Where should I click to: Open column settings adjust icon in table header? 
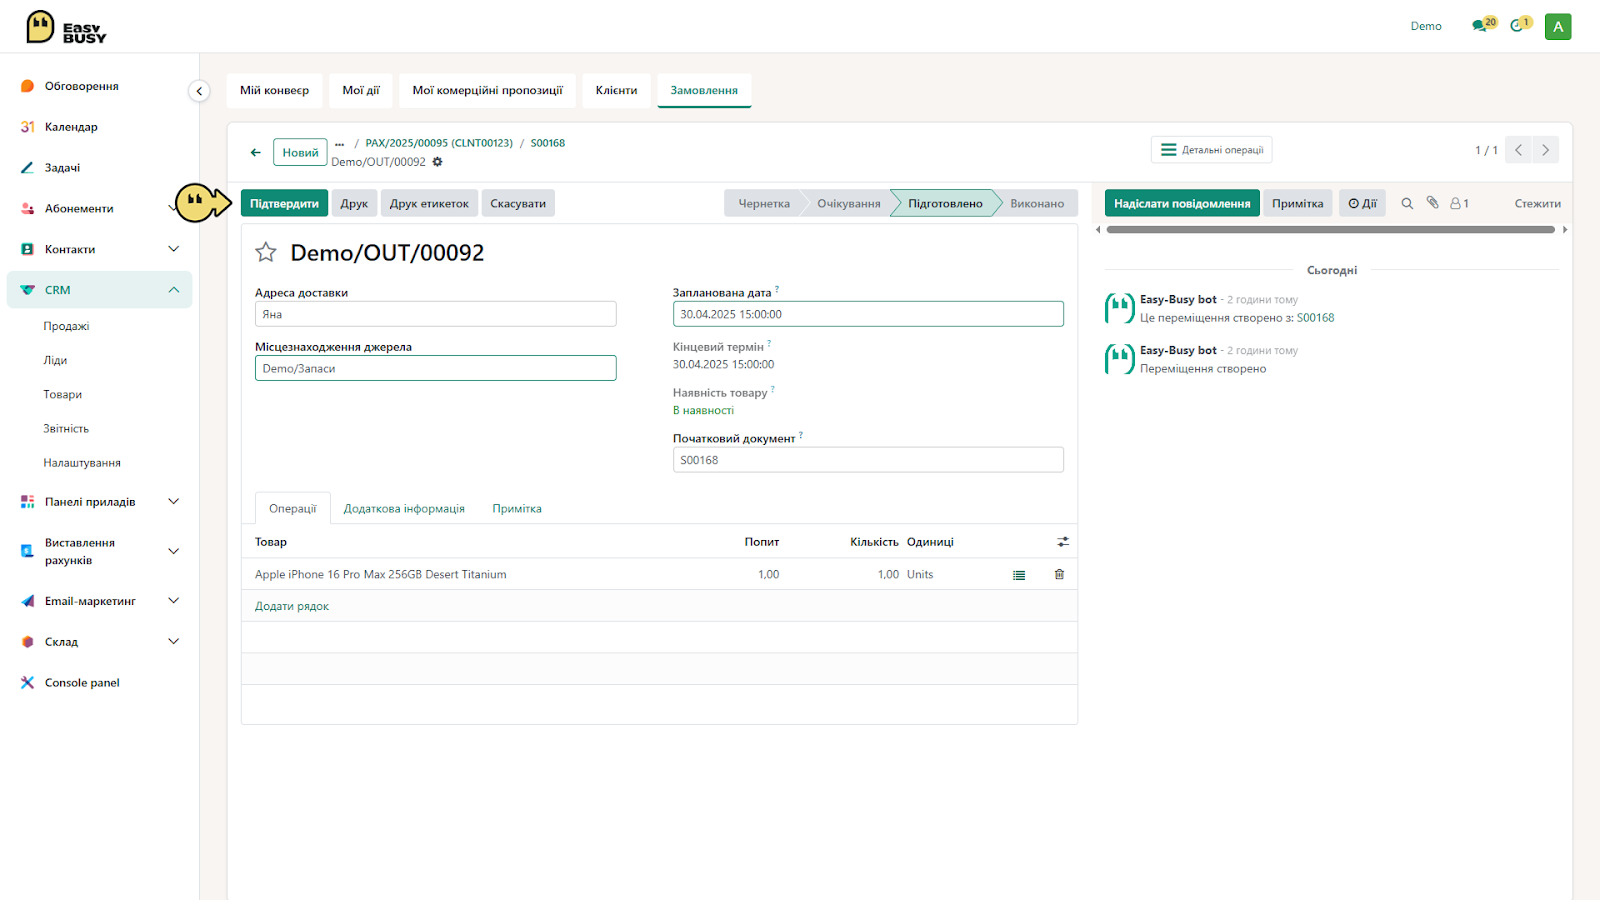tap(1063, 541)
